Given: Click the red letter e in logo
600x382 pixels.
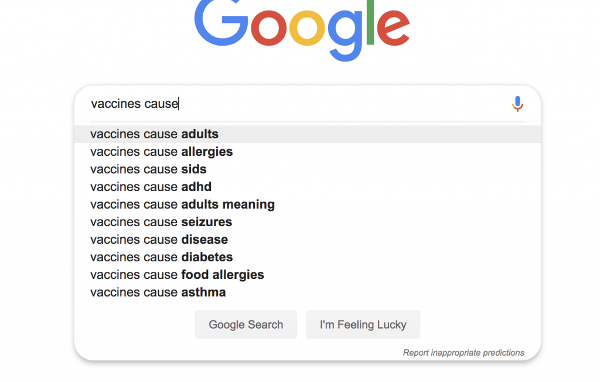Looking at the screenshot, I should coord(393,28).
